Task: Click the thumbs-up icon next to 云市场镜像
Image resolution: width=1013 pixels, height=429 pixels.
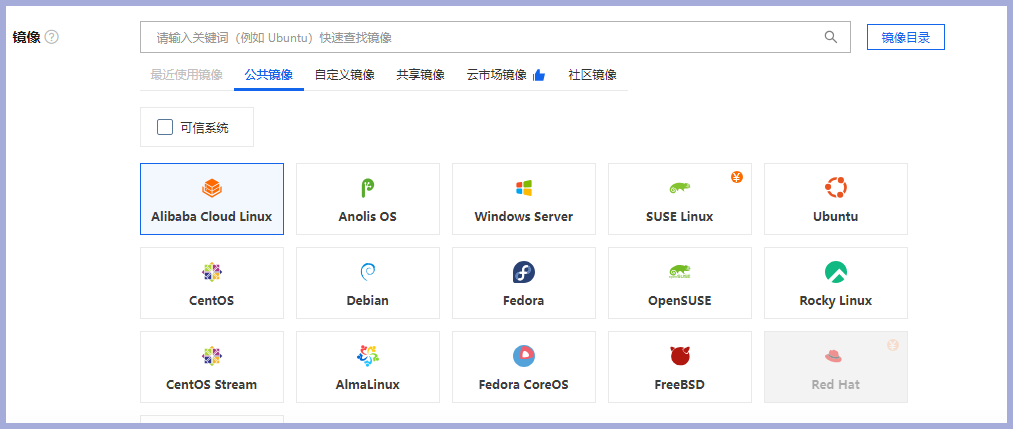Action: tap(539, 76)
